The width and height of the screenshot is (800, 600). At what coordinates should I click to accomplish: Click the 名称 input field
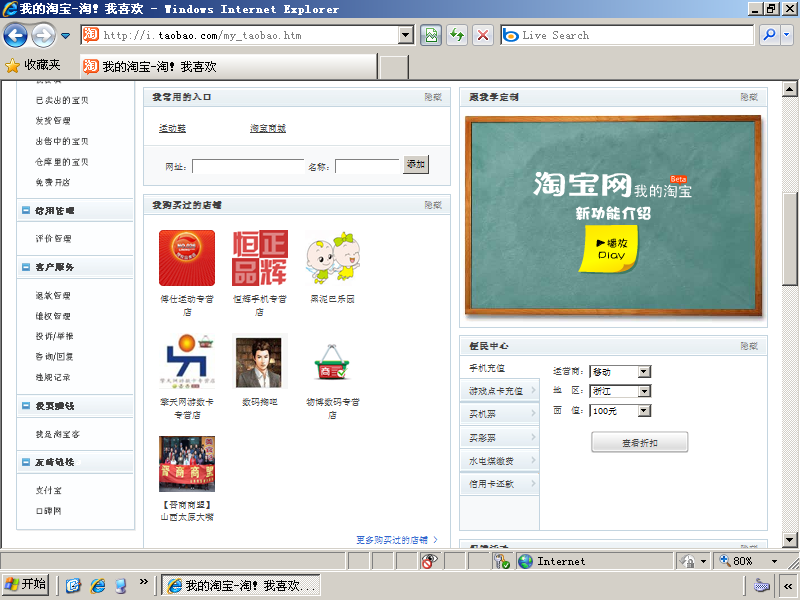367,166
